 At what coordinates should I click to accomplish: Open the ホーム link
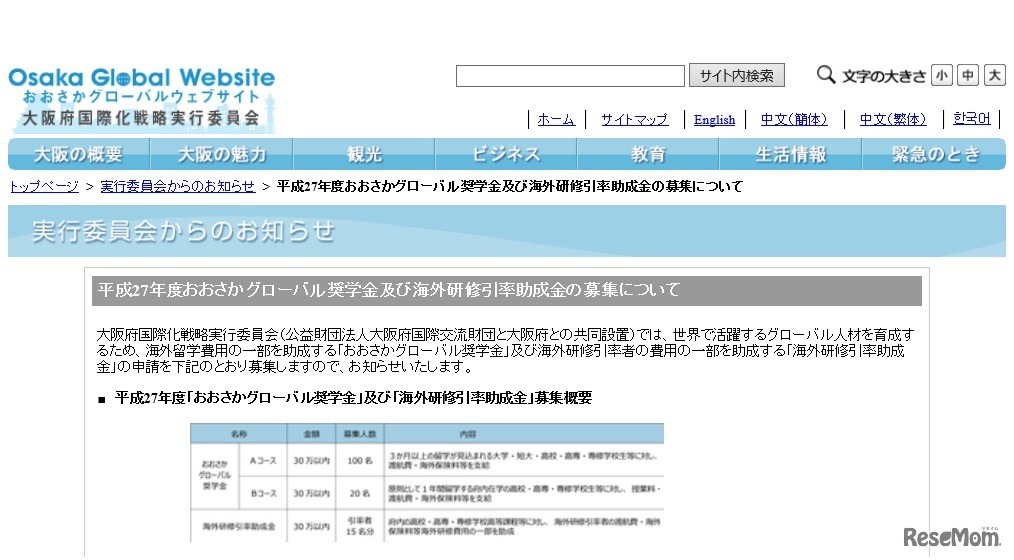click(556, 120)
